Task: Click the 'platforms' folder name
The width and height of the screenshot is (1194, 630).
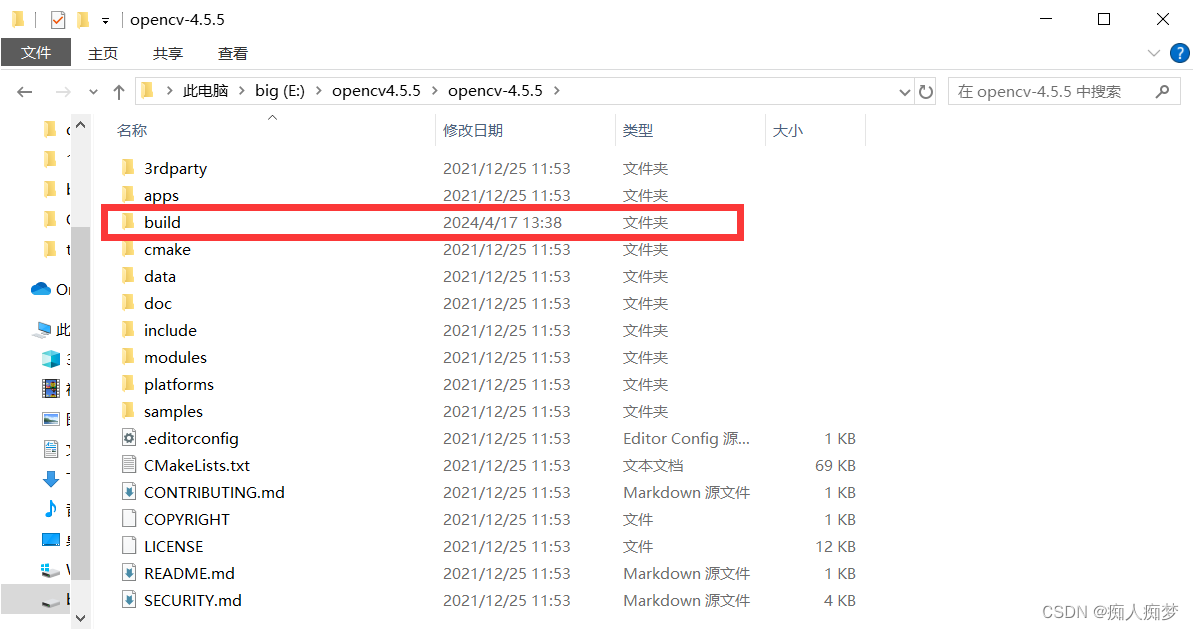Action: click(178, 385)
